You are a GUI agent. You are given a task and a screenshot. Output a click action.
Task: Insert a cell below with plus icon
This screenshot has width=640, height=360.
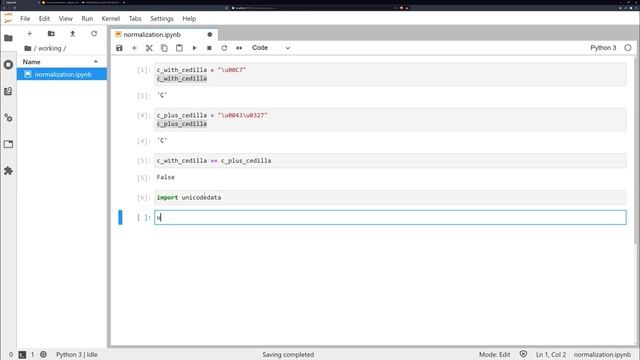pyautogui.click(x=134, y=48)
